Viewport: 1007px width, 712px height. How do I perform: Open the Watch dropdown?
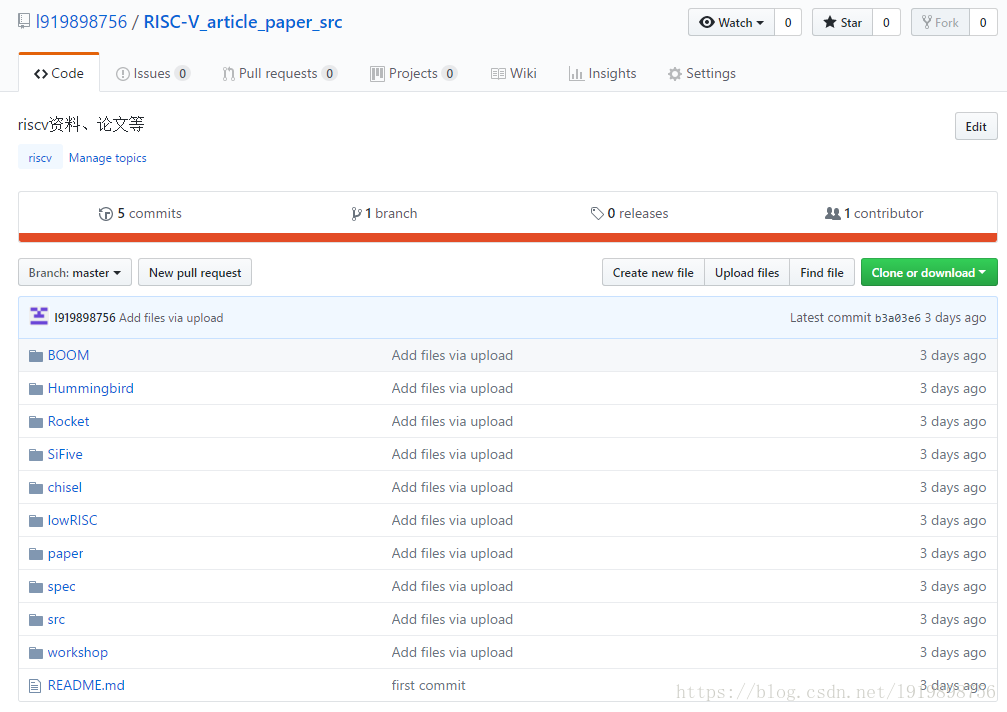click(731, 22)
